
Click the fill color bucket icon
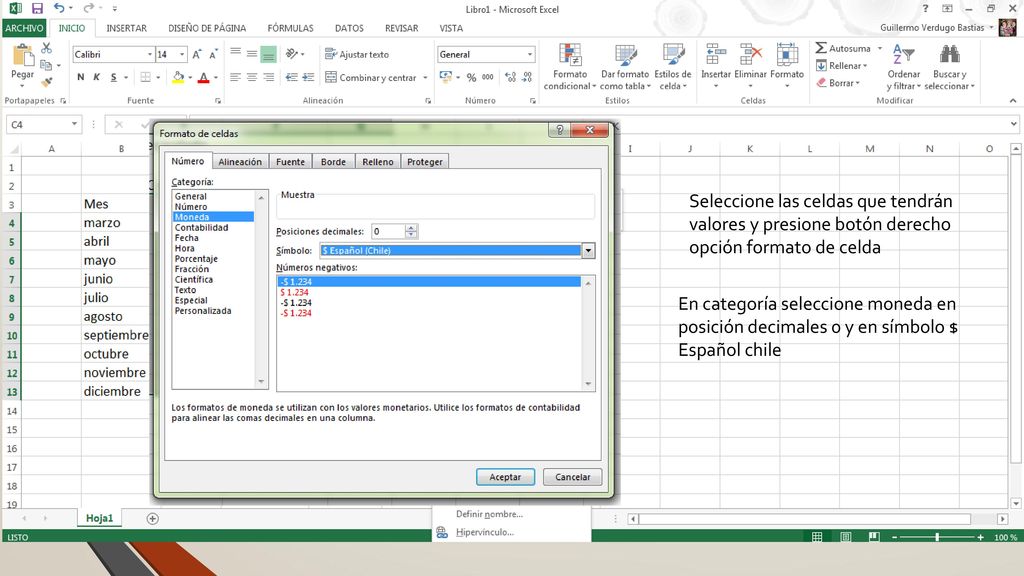[x=178, y=77]
